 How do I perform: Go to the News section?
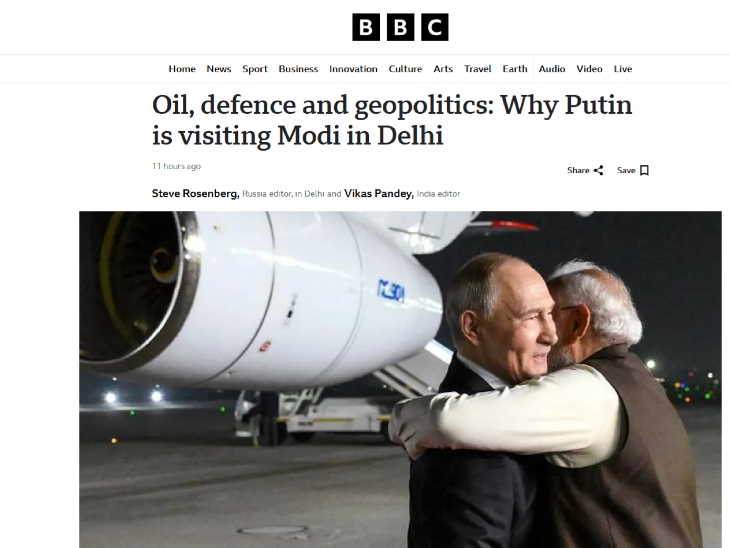219,69
